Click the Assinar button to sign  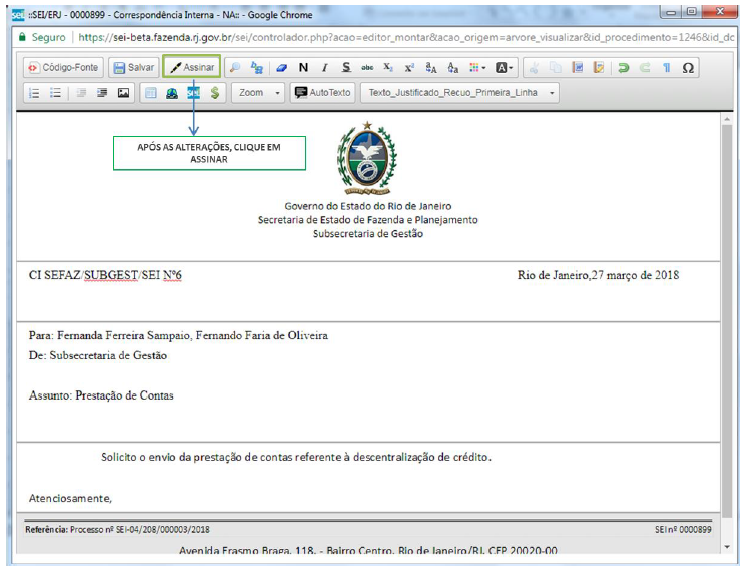pyautogui.click(x=192, y=67)
